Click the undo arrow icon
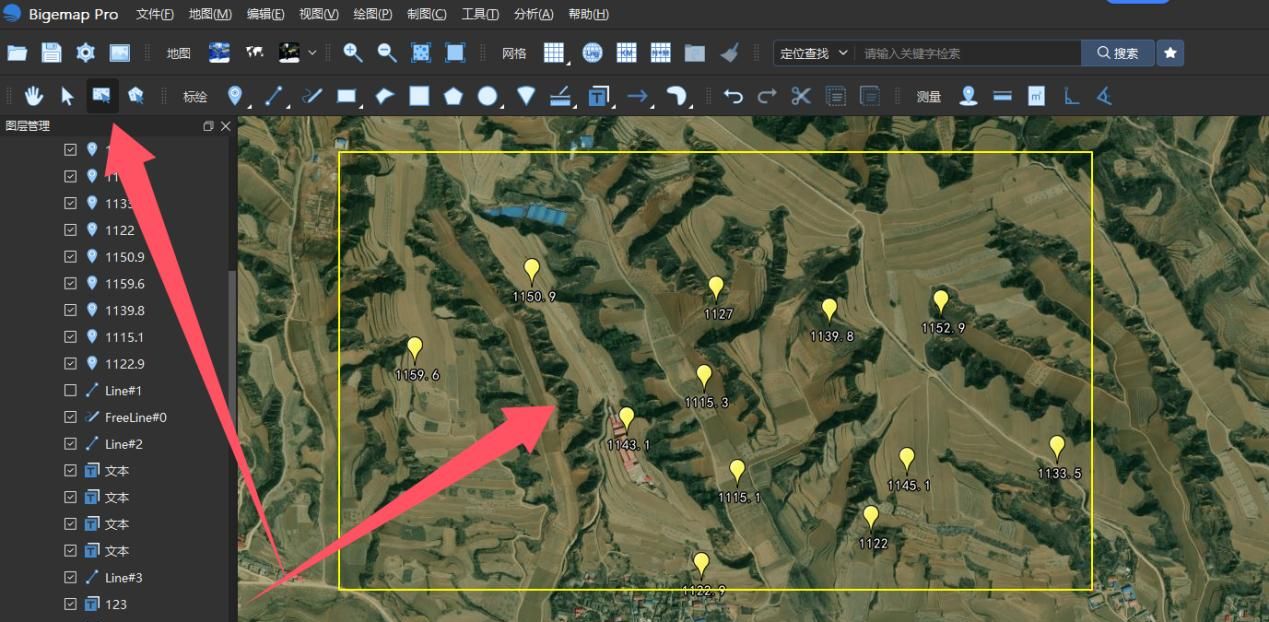The image size is (1269, 622). click(733, 96)
